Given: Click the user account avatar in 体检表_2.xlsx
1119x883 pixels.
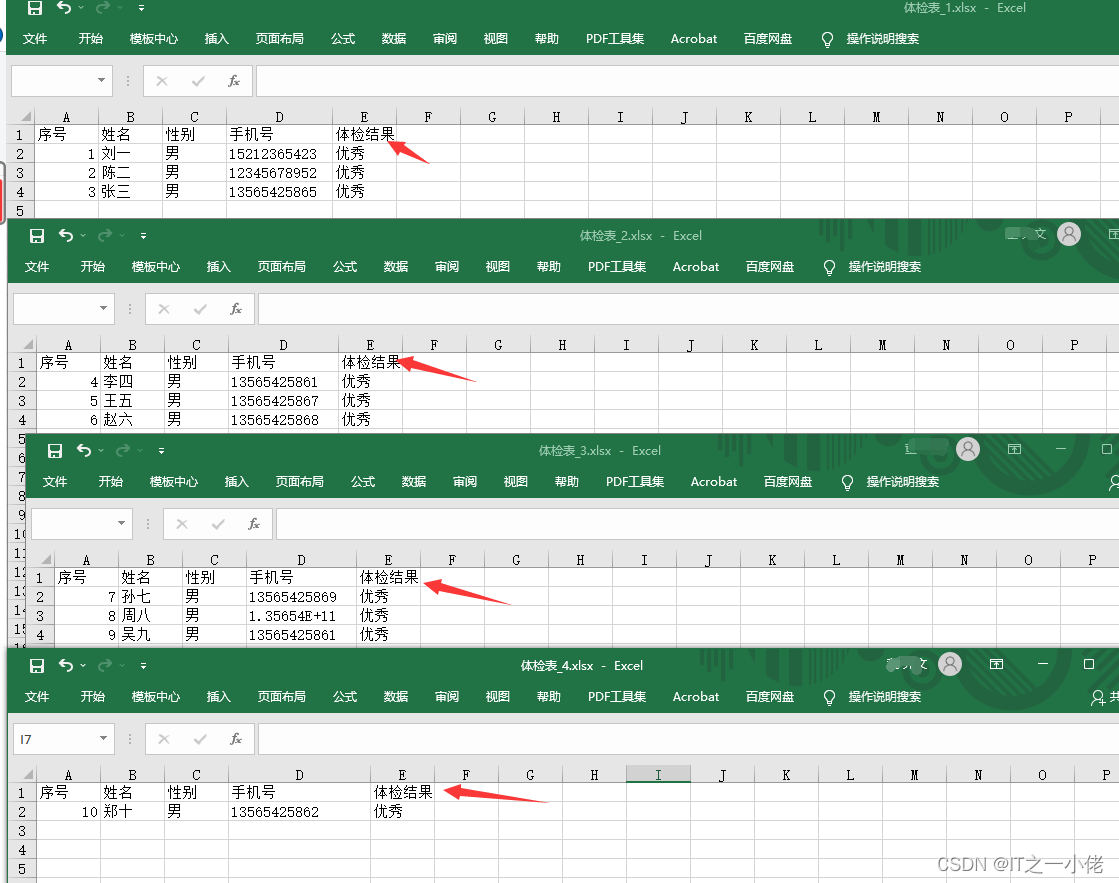Looking at the screenshot, I should point(1068,233).
